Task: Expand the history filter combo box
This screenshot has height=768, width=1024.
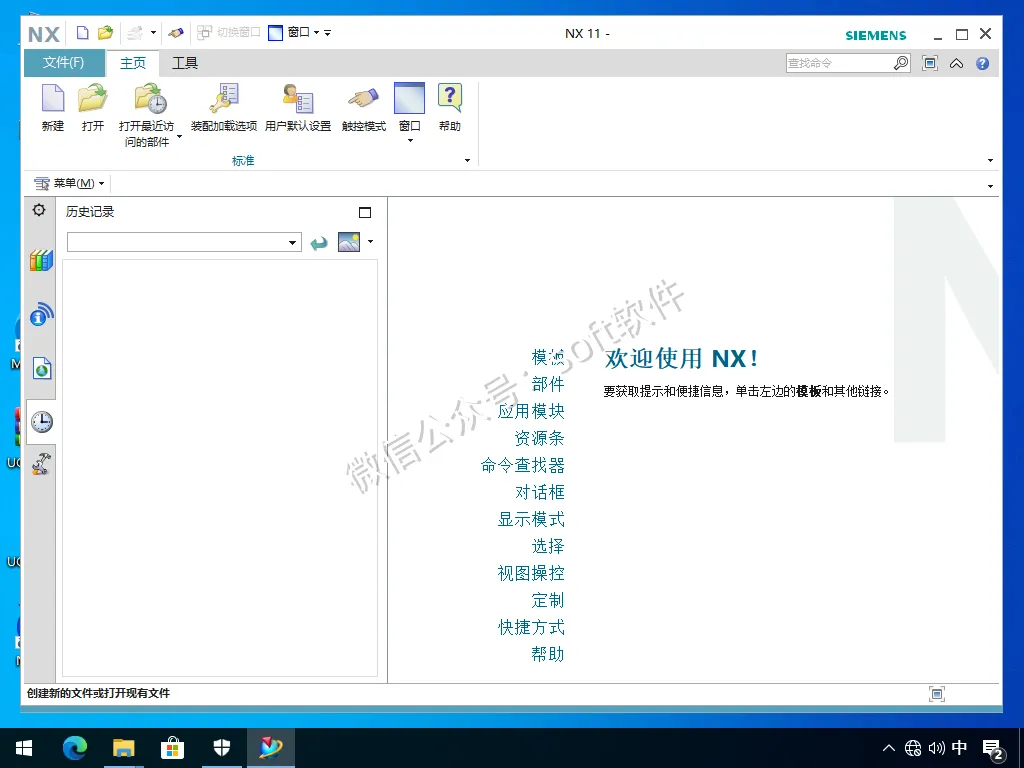Action: coord(292,243)
